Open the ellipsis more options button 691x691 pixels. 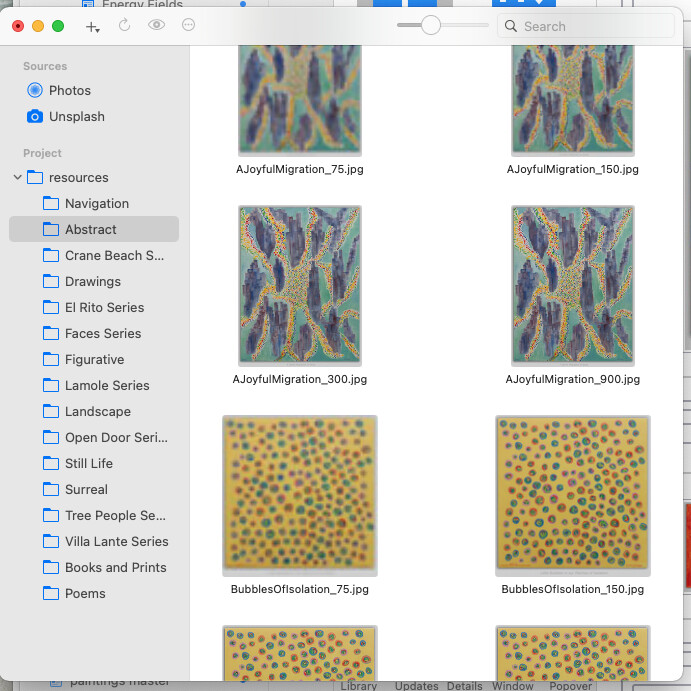pos(188,25)
